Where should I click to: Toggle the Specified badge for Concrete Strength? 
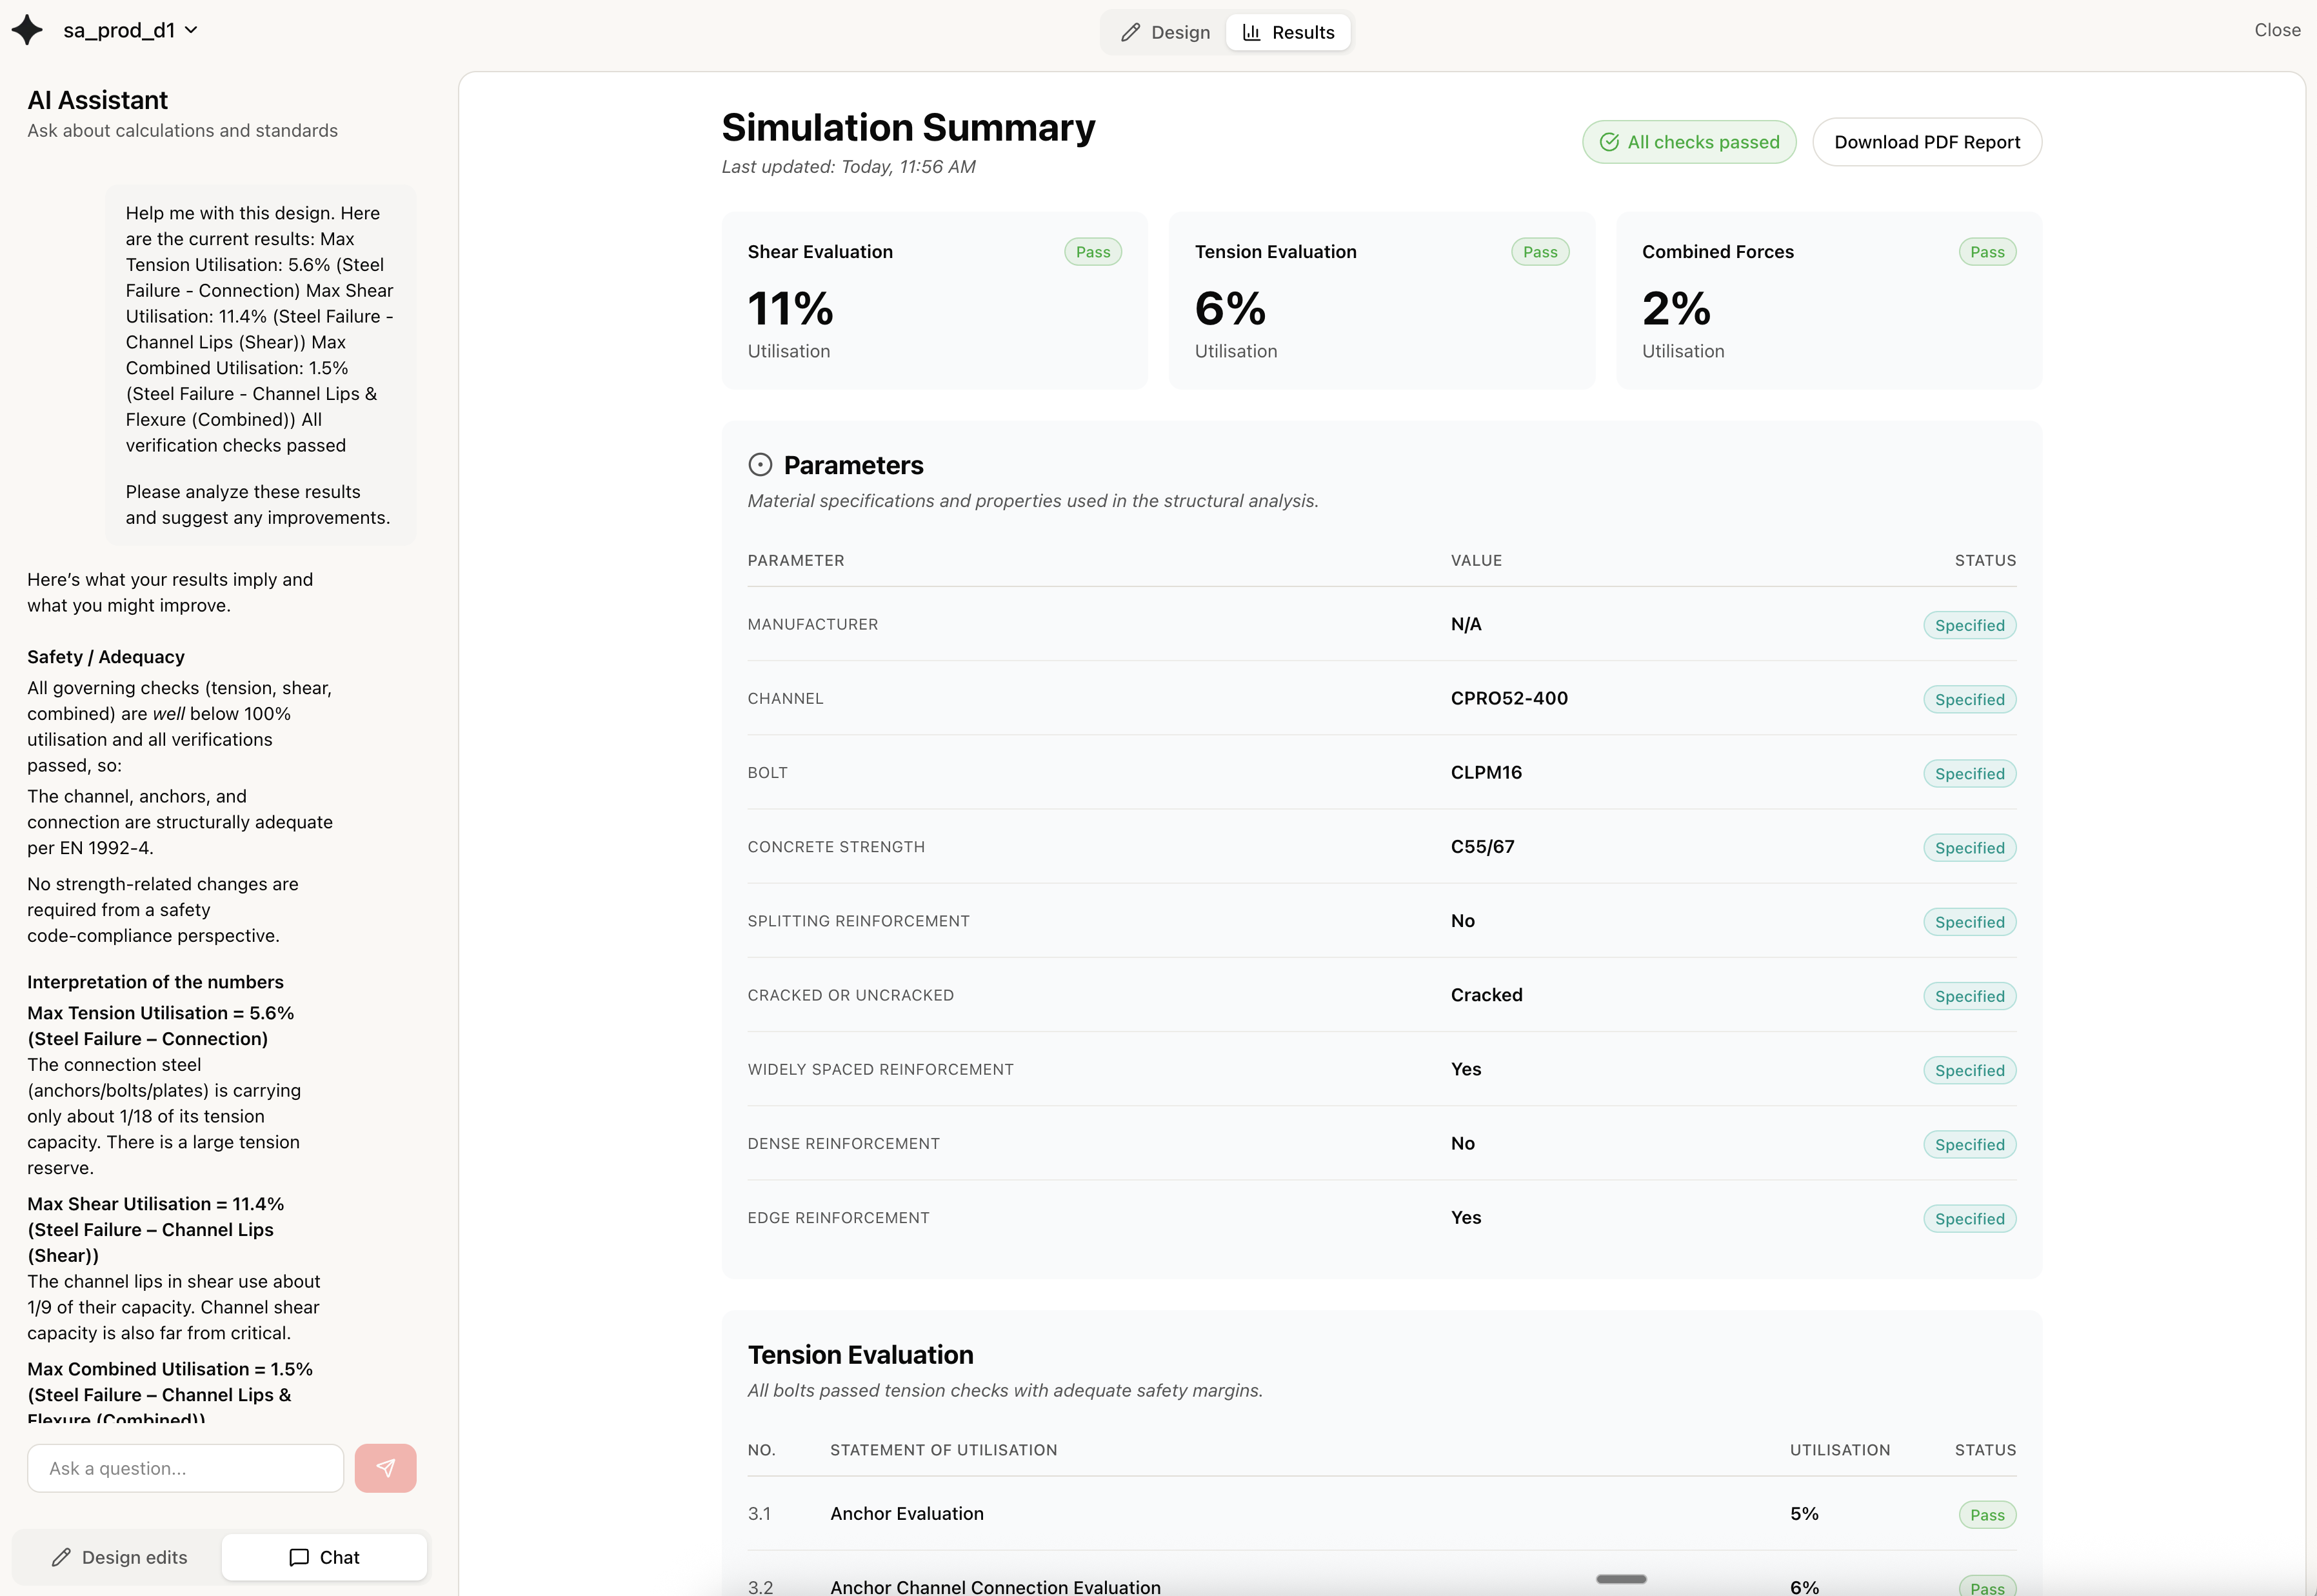tap(1969, 847)
